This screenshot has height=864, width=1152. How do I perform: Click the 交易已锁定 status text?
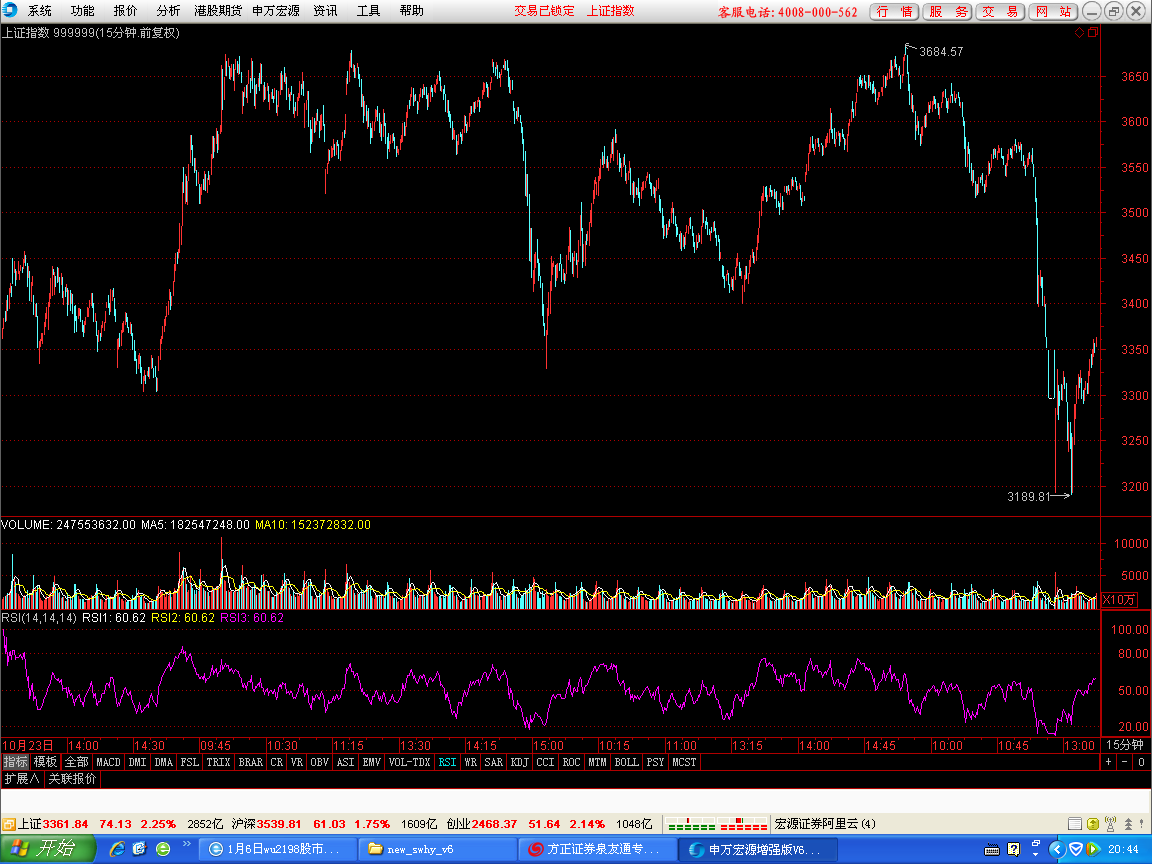tap(544, 11)
